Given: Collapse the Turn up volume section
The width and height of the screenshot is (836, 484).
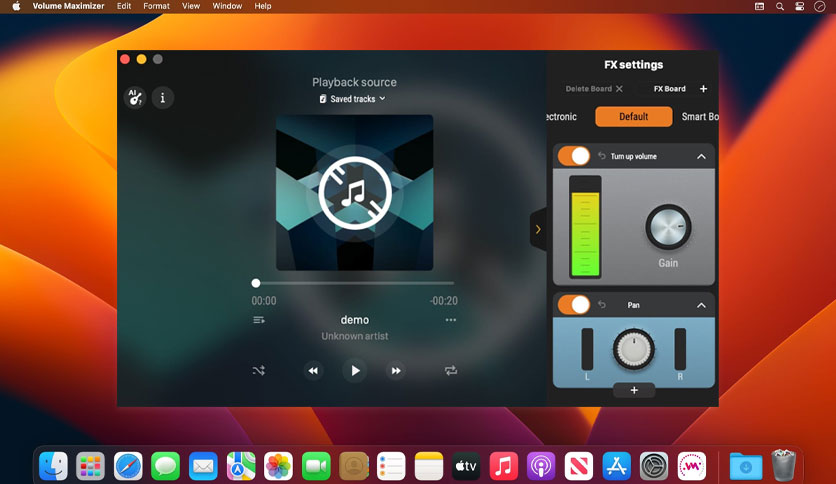Looking at the screenshot, I should [x=701, y=157].
